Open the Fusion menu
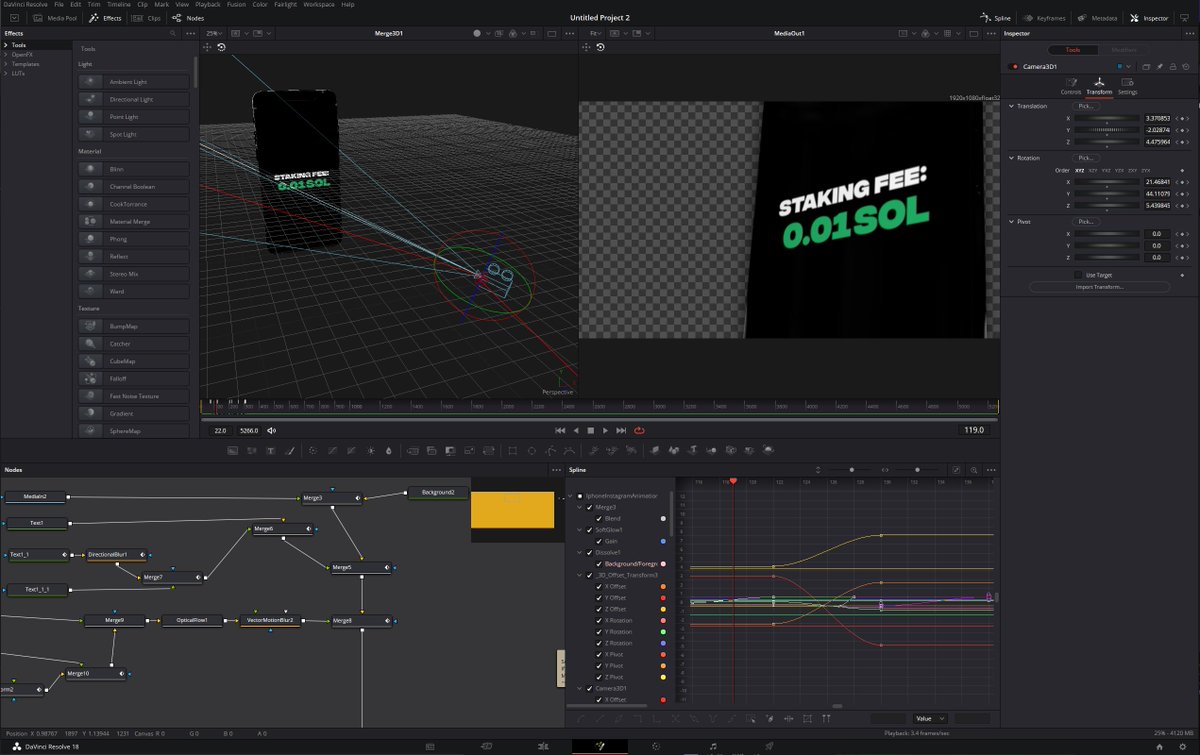Screen dimensions: 1200x755 (x=236, y=4)
